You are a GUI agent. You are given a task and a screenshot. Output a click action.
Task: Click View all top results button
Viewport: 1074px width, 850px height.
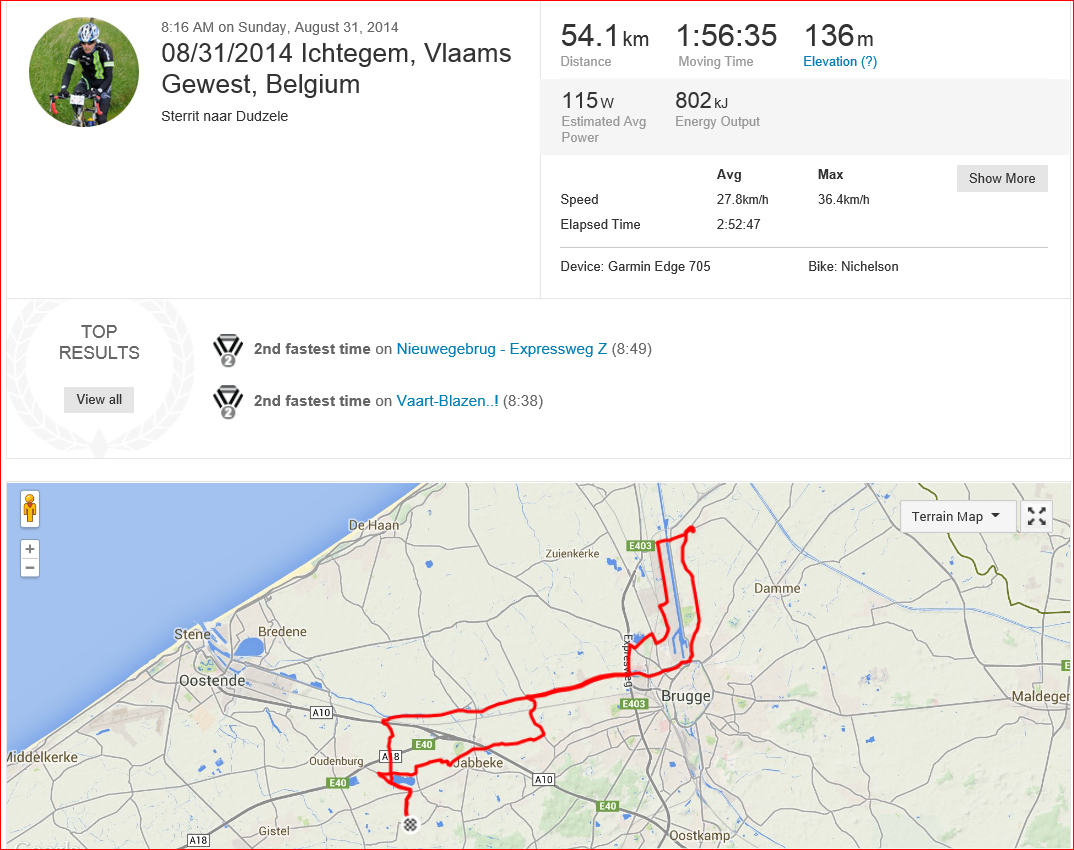(x=99, y=399)
